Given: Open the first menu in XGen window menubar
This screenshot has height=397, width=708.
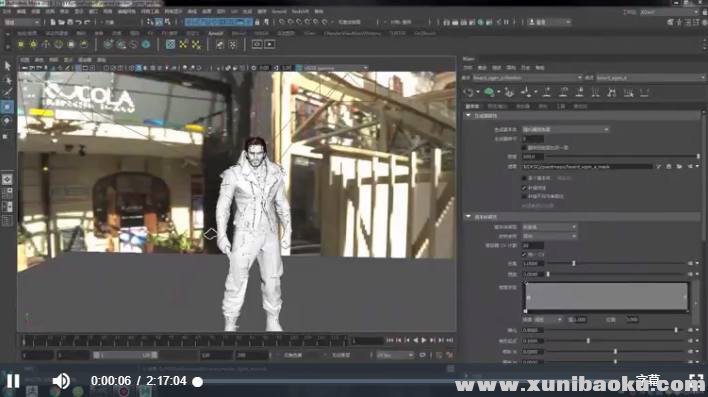Looking at the screenshot, I should coord(468,68).
